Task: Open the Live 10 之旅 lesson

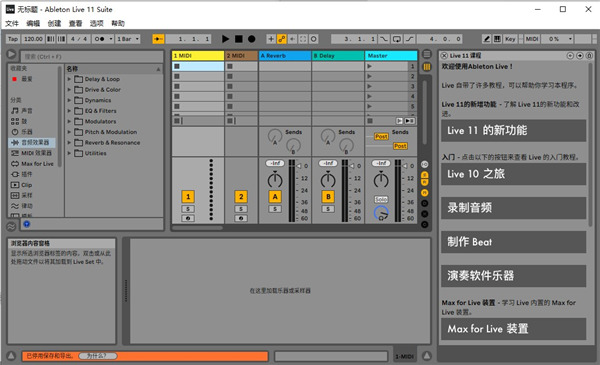Action: point(514,174)
